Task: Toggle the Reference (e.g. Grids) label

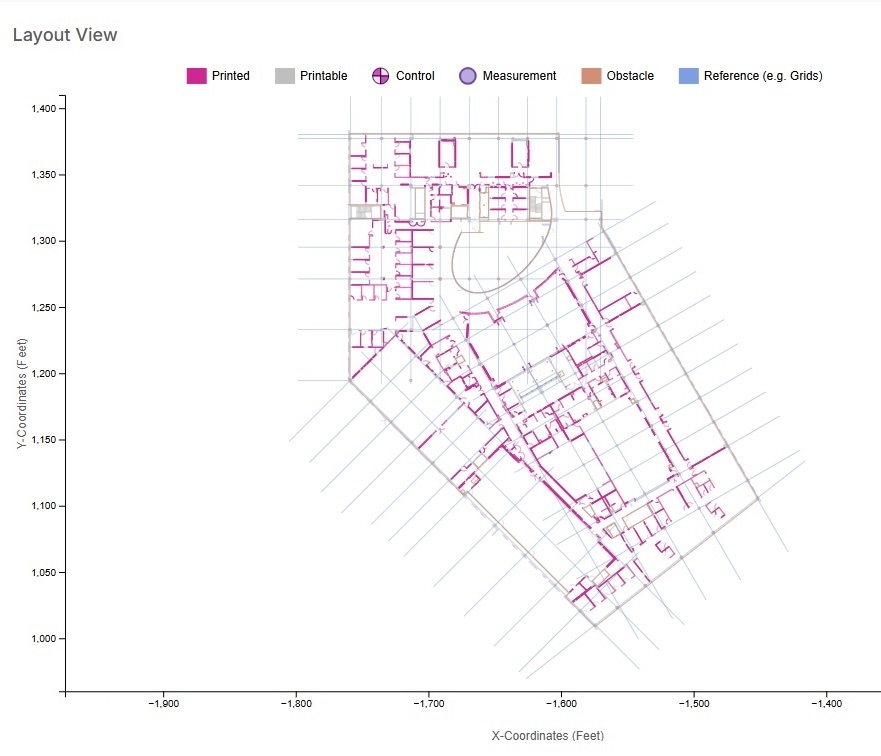Action: [x=763, y=76]
